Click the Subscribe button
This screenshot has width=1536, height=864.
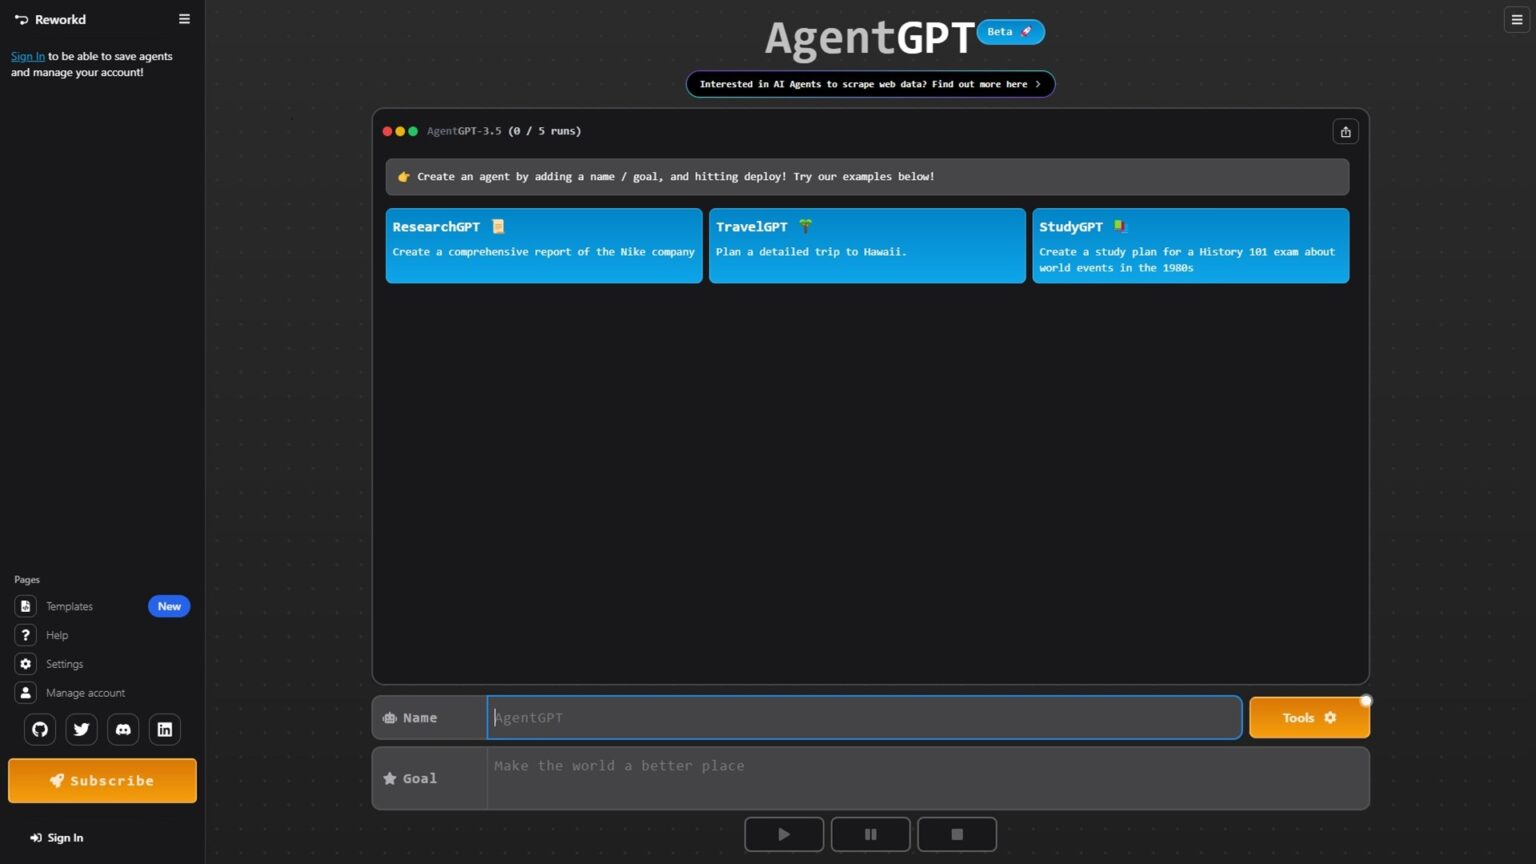point(101,780)
